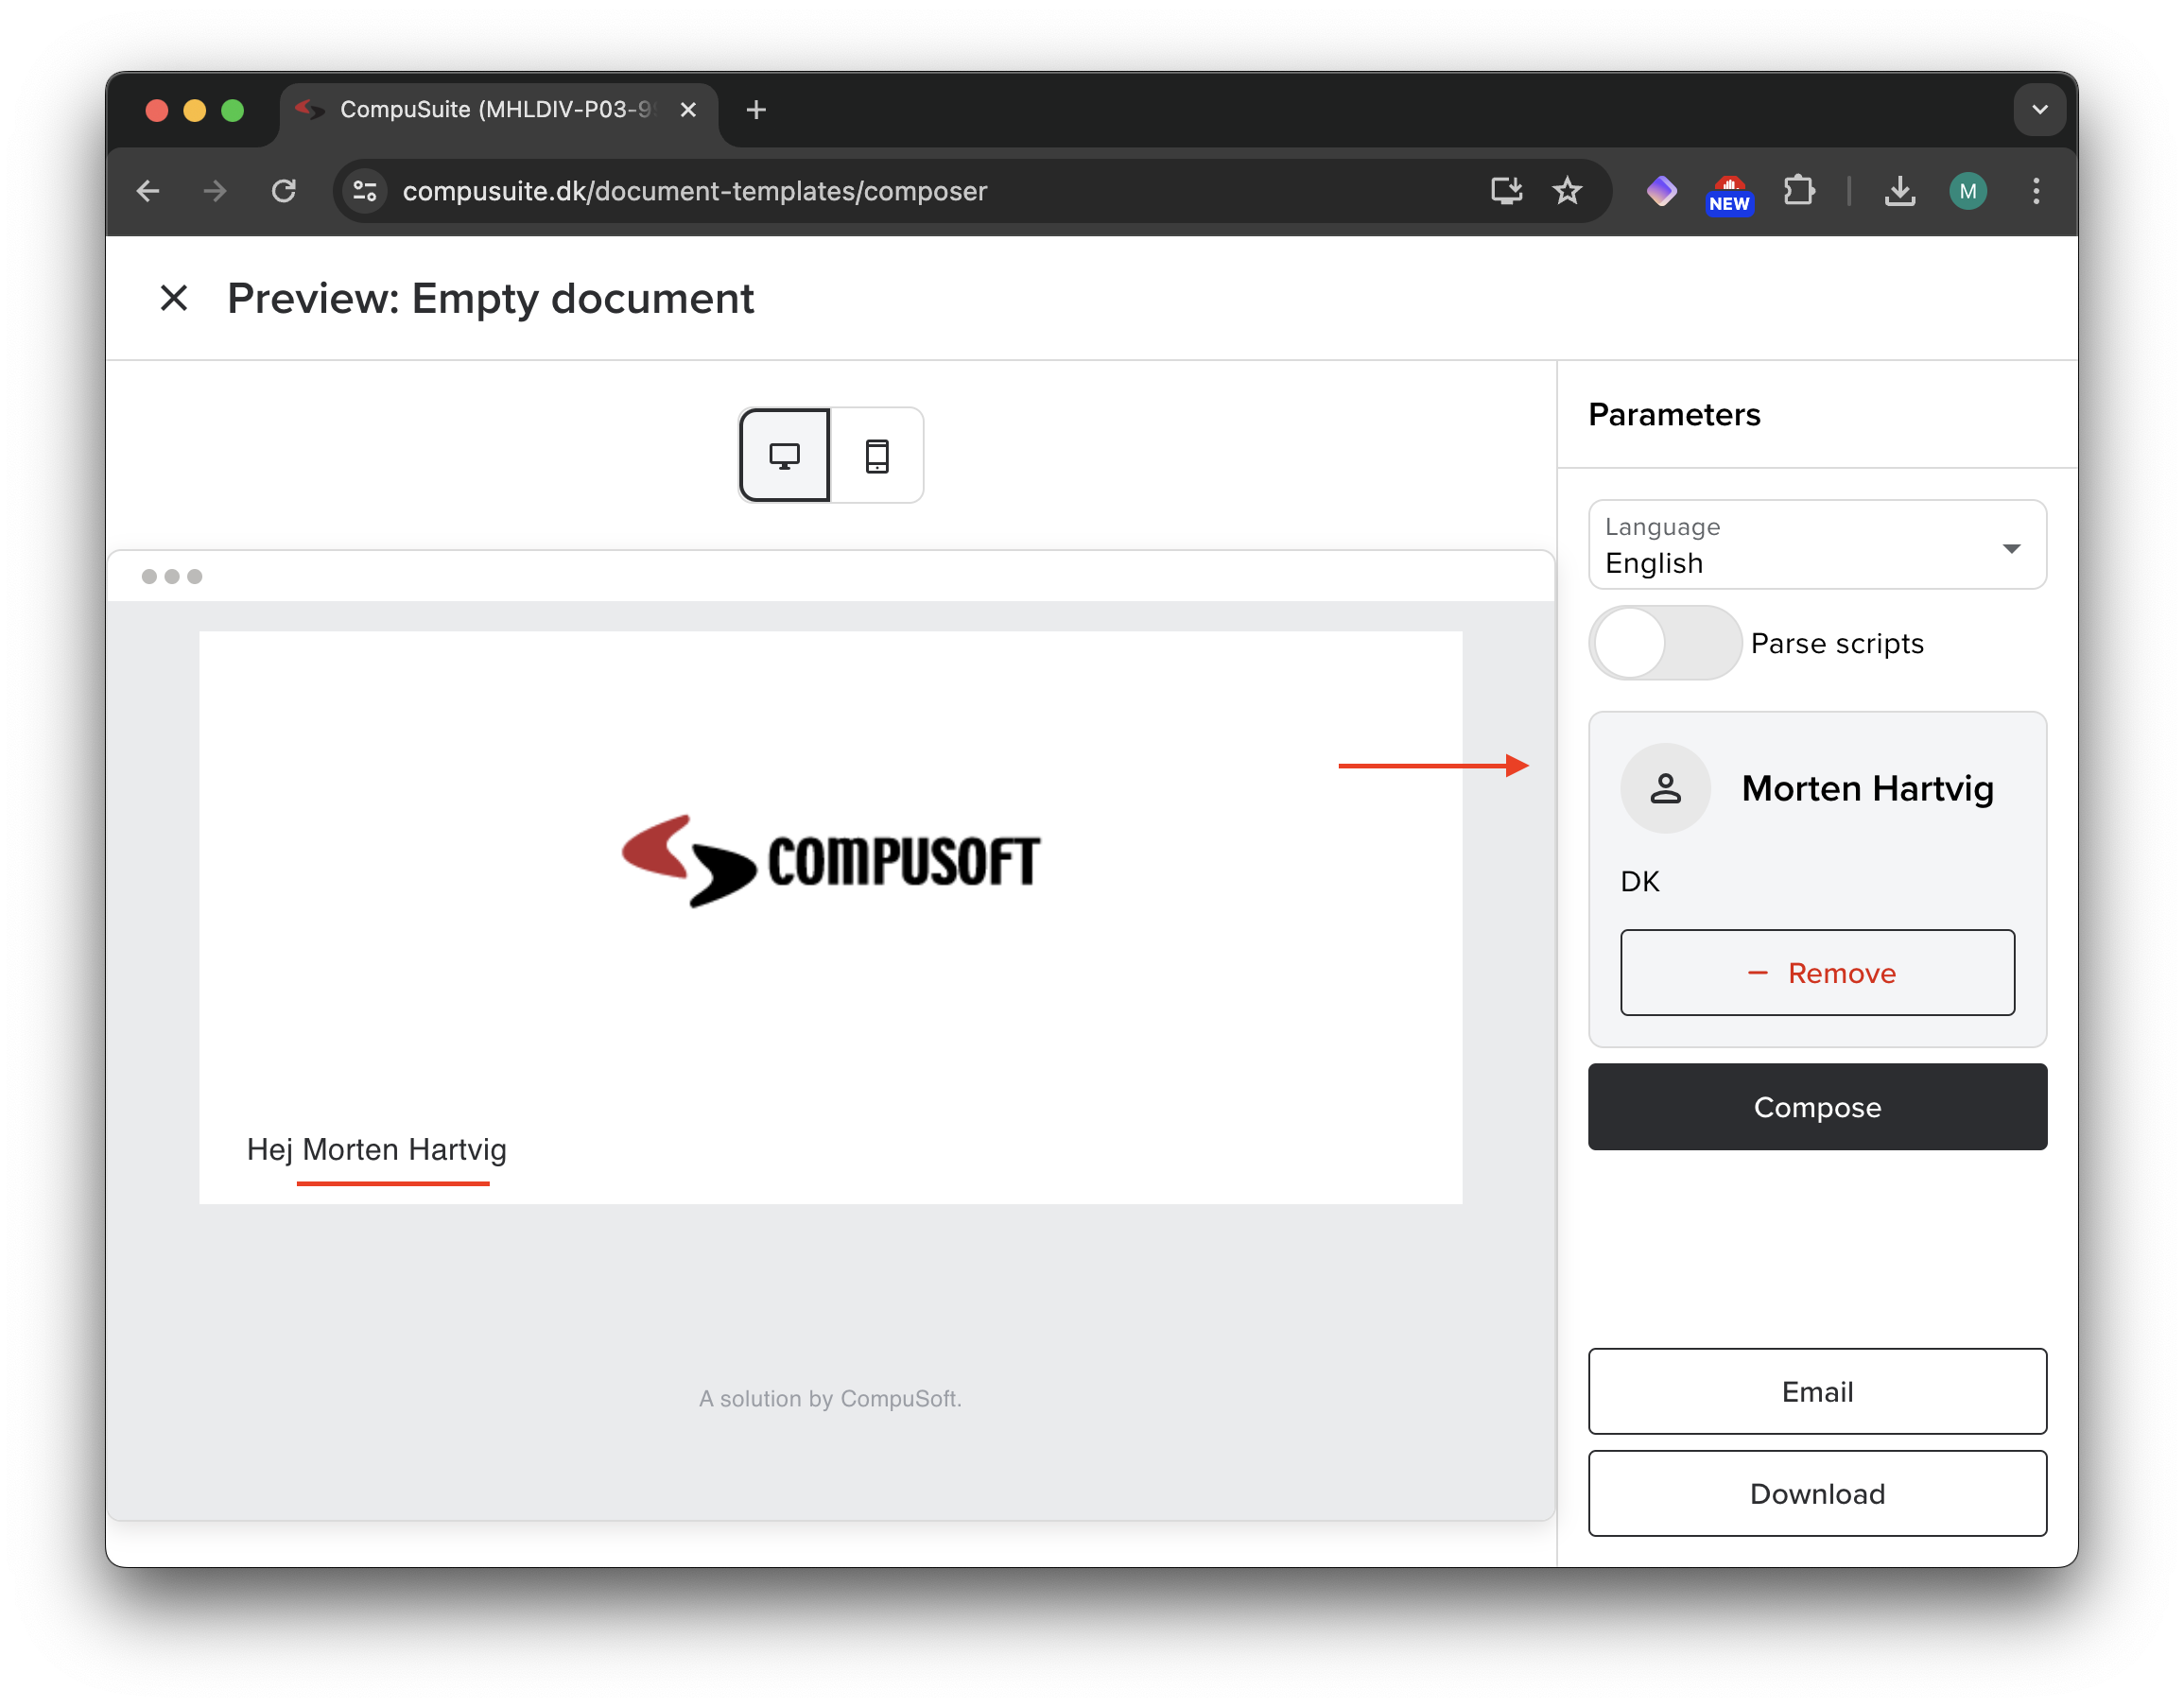Open Chrome downloads icon
The height and width of the screenshot is (1707, 2184).
tap(1900, 191)
